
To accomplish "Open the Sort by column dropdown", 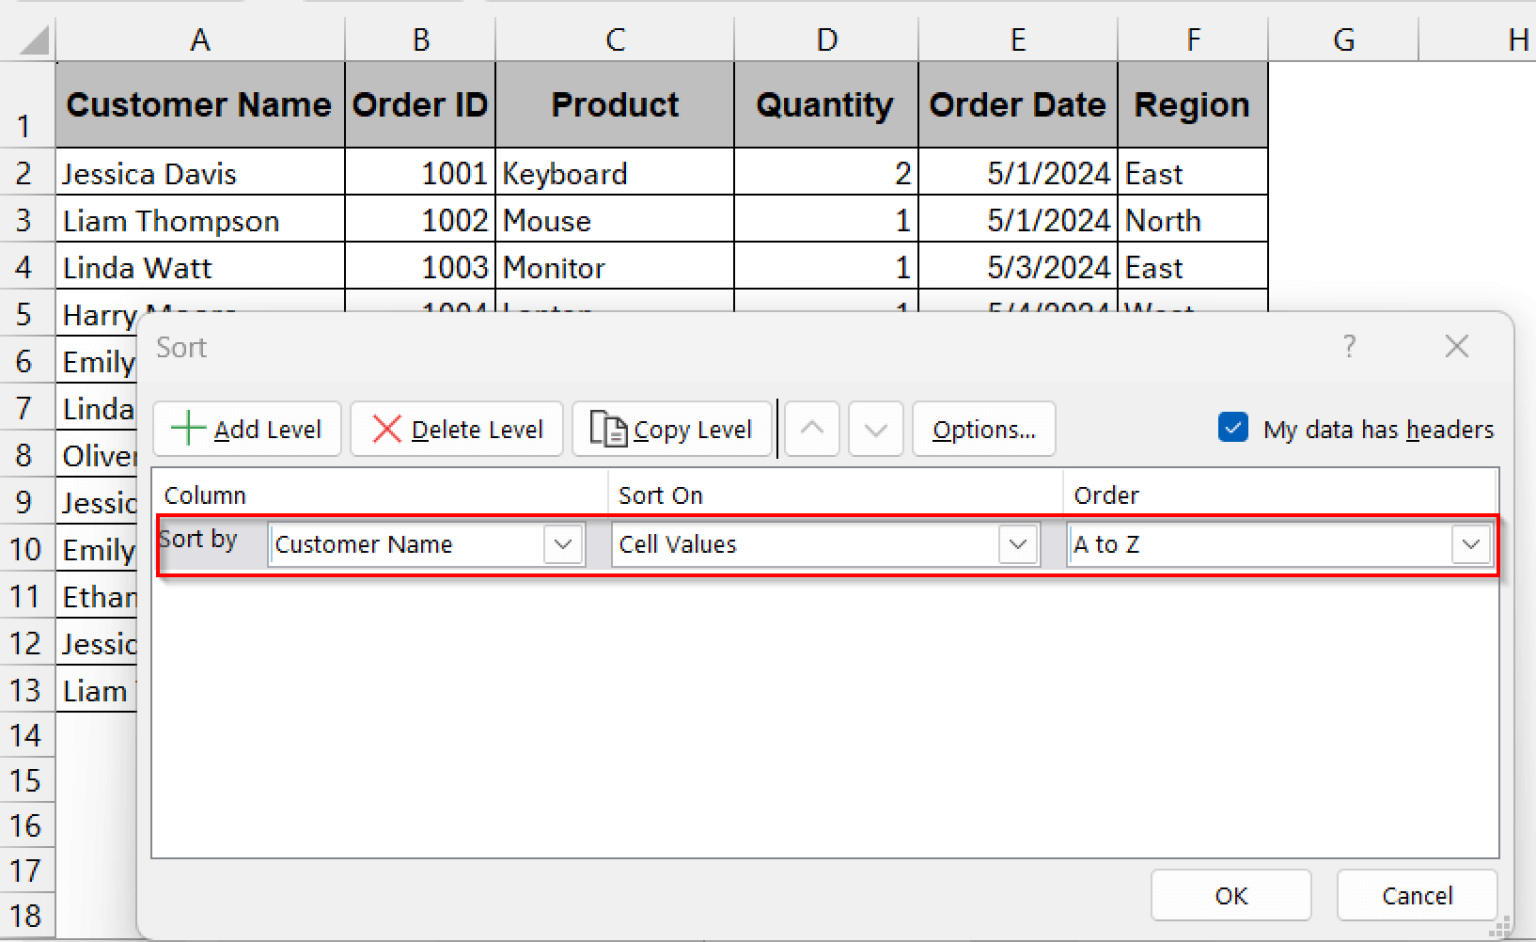I will 561,544.
